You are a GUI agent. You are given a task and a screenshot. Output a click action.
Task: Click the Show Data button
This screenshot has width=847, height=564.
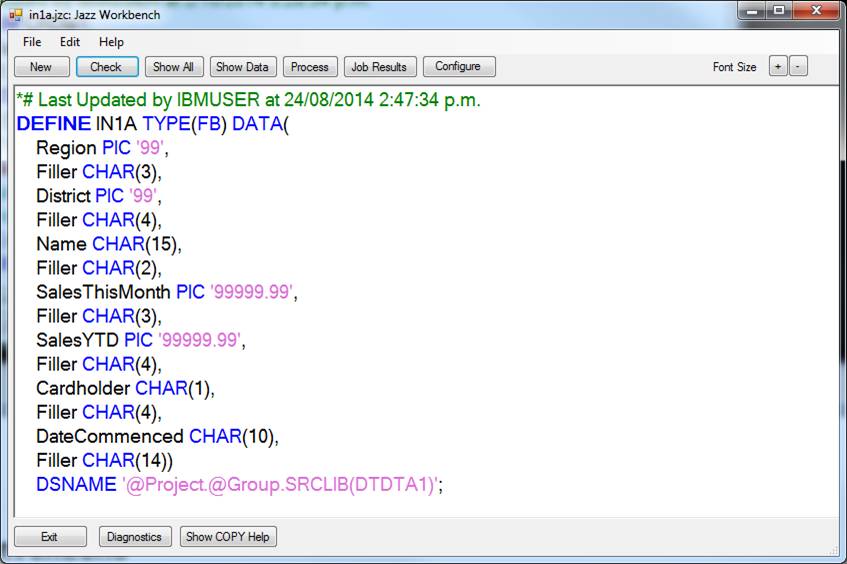point(243,67)
